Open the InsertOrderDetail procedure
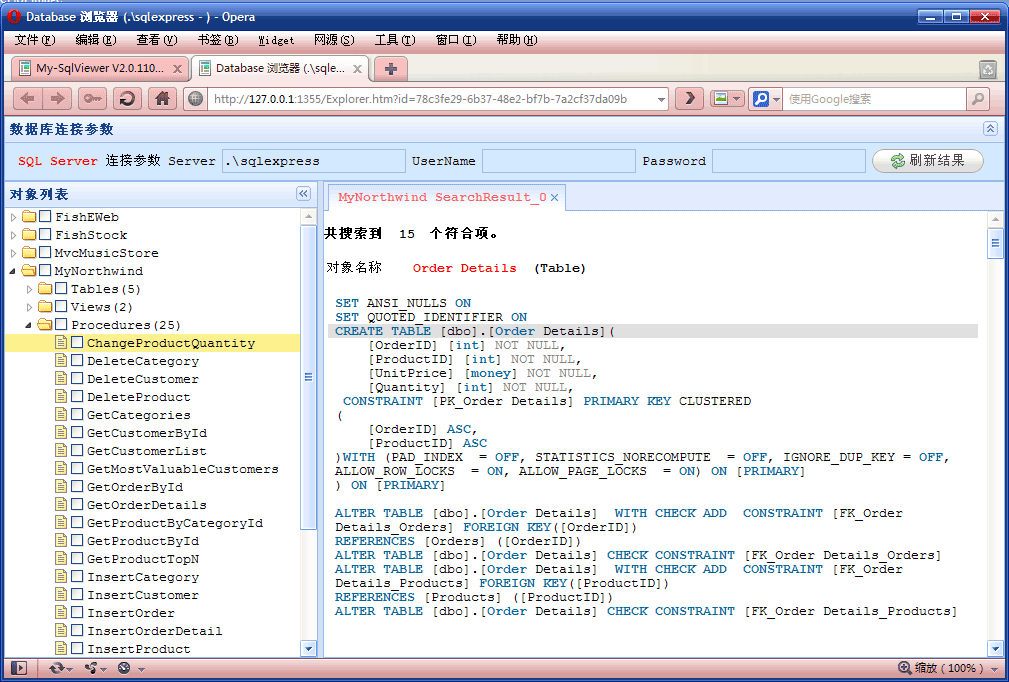Viewport: 1009px width, 682px height. [154, 631]
